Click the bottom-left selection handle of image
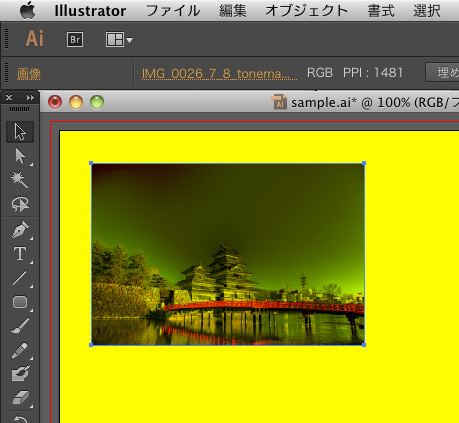Viewport: 459px width, 423px height. 91,345
